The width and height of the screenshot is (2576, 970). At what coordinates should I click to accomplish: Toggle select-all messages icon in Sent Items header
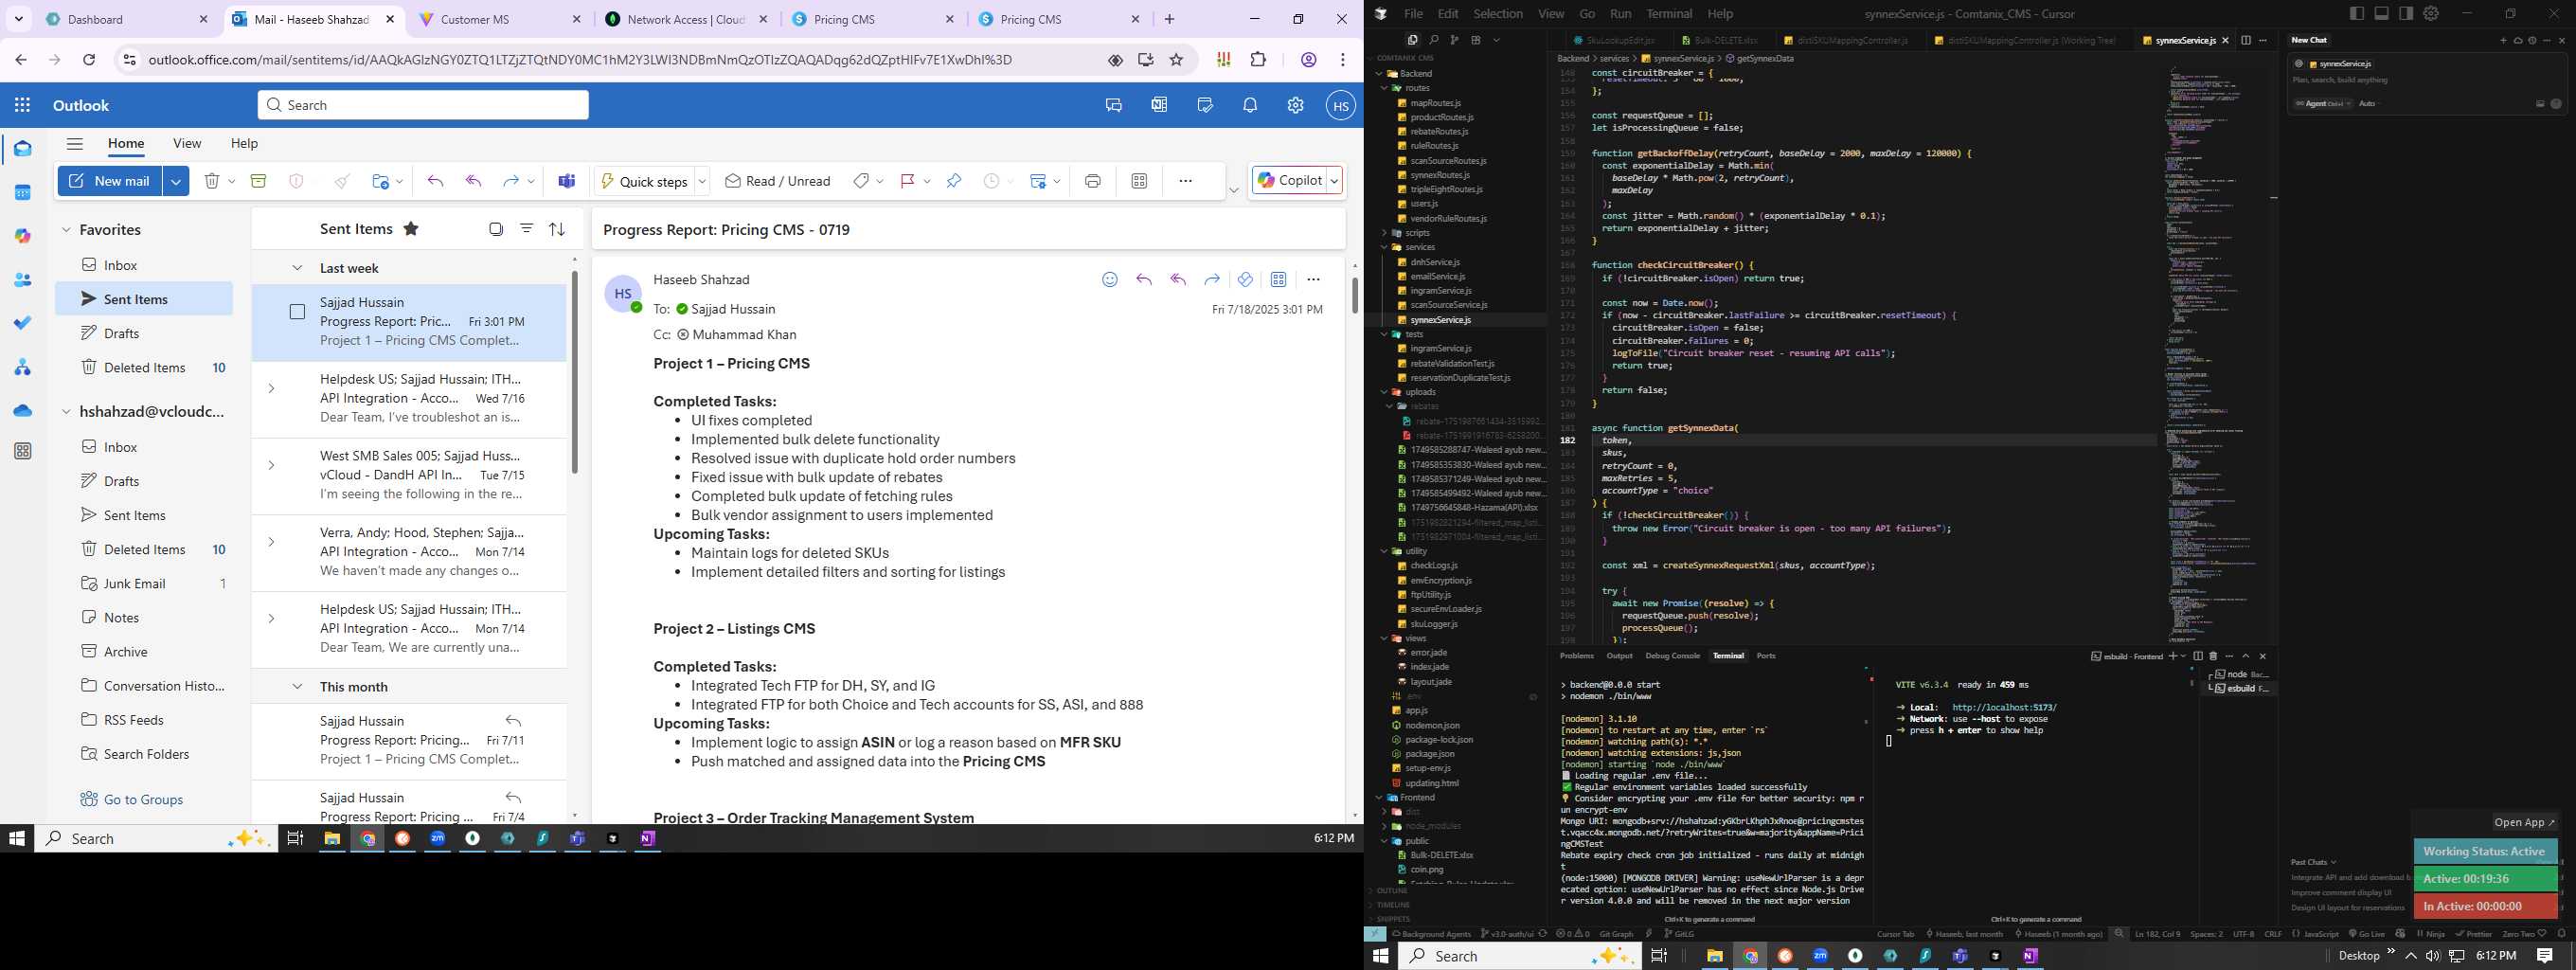495,229
